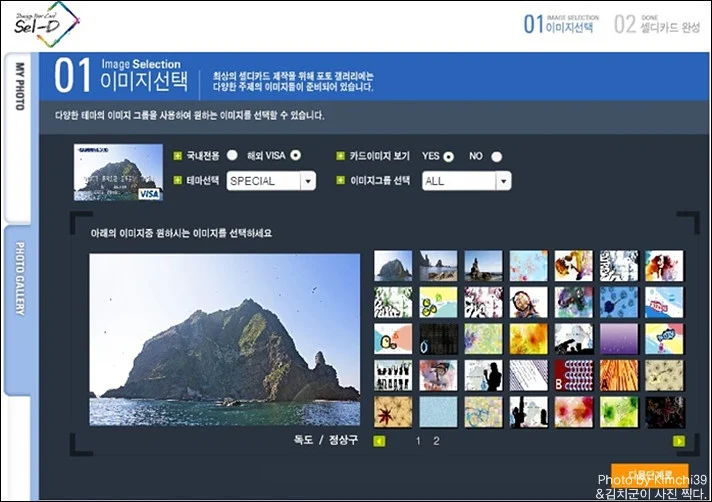Choose YES for 카드이미지 보기
This screenshot has height=502, width=712.
point(449,157)
